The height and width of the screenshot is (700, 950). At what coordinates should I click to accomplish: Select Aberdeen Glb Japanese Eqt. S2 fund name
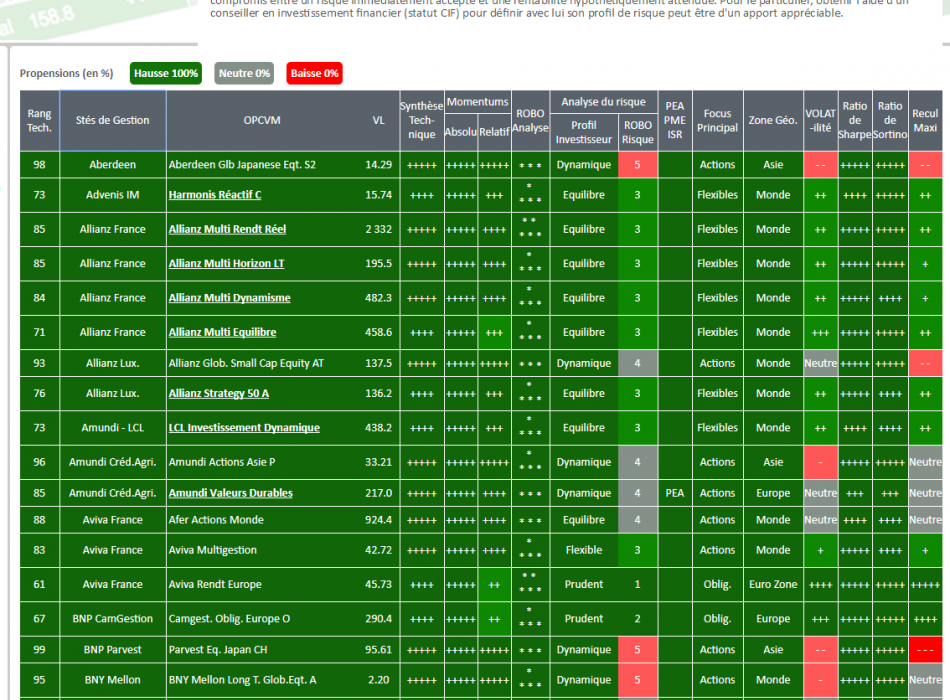(x=242, y=165)
